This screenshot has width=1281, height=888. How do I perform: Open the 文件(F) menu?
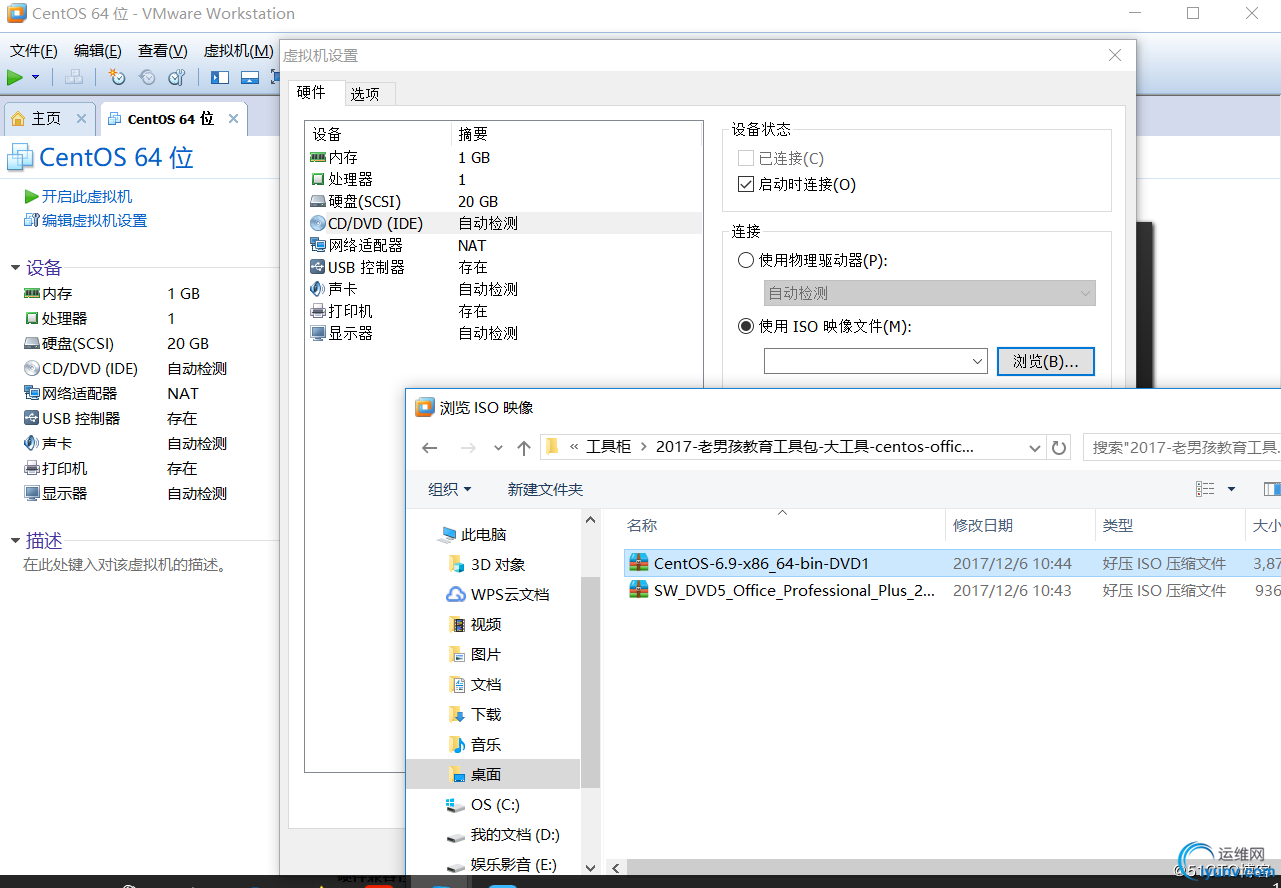click(34, 51)
